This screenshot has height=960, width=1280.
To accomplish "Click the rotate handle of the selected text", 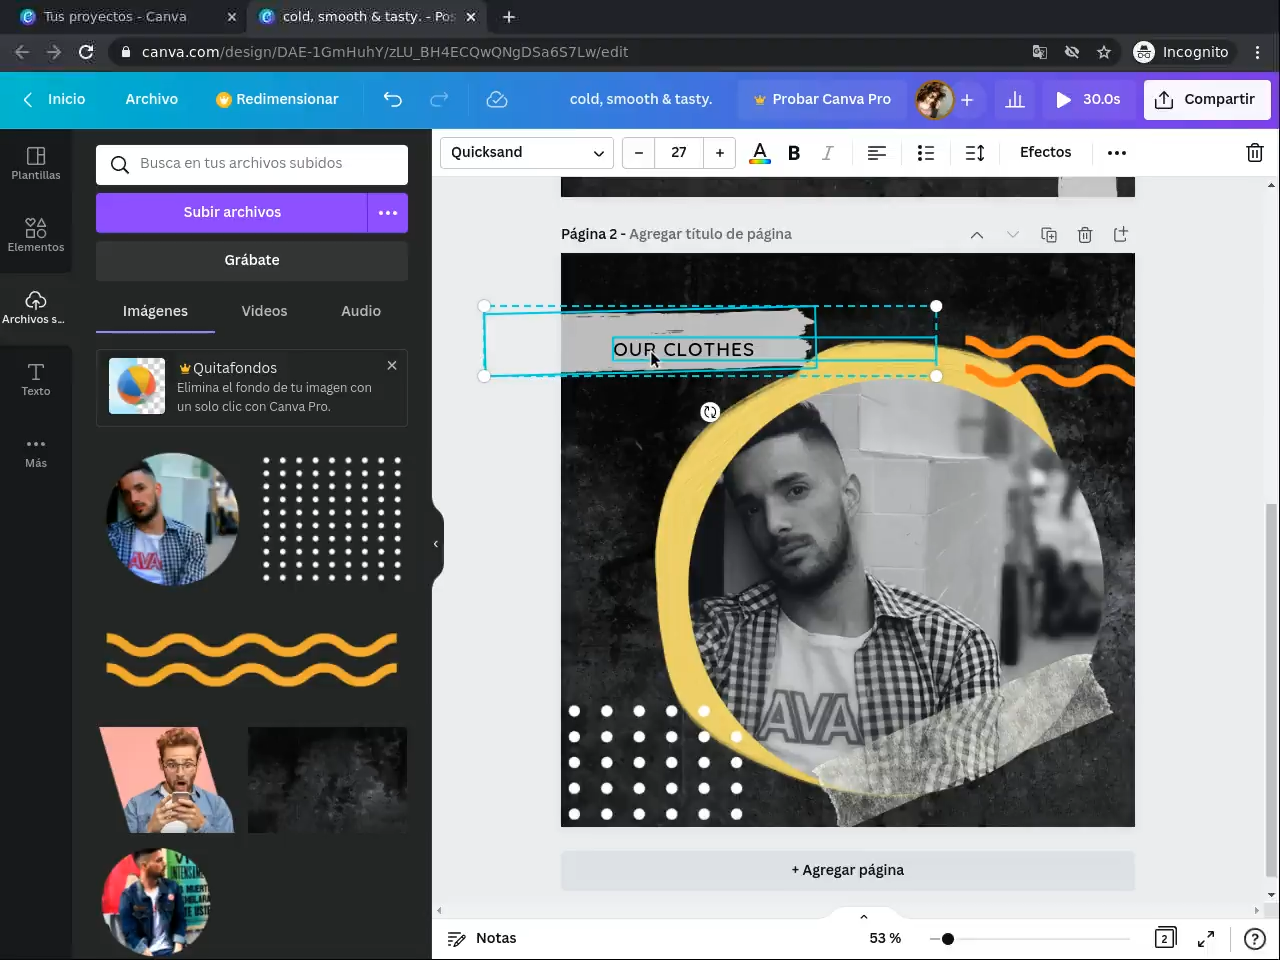I will (x=710, y=412).
